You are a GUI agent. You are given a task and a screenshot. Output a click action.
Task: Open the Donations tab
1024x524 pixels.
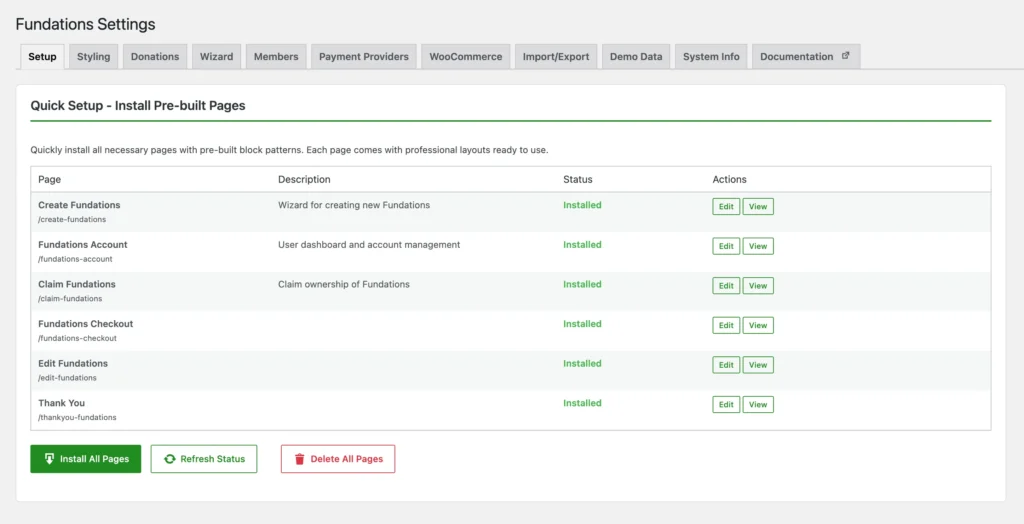coord(155,56)
